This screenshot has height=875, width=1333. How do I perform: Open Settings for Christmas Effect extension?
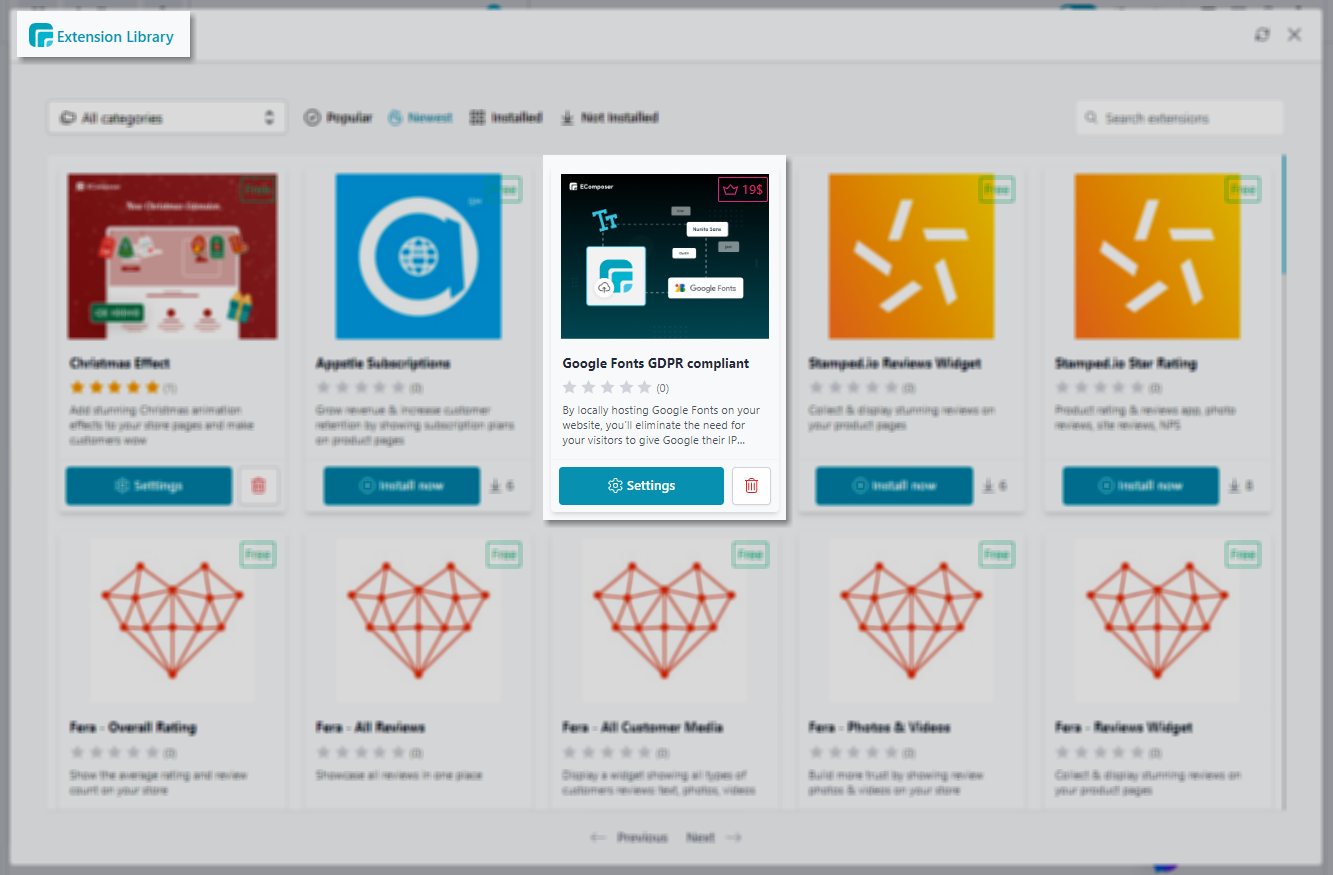click(149, 486)
